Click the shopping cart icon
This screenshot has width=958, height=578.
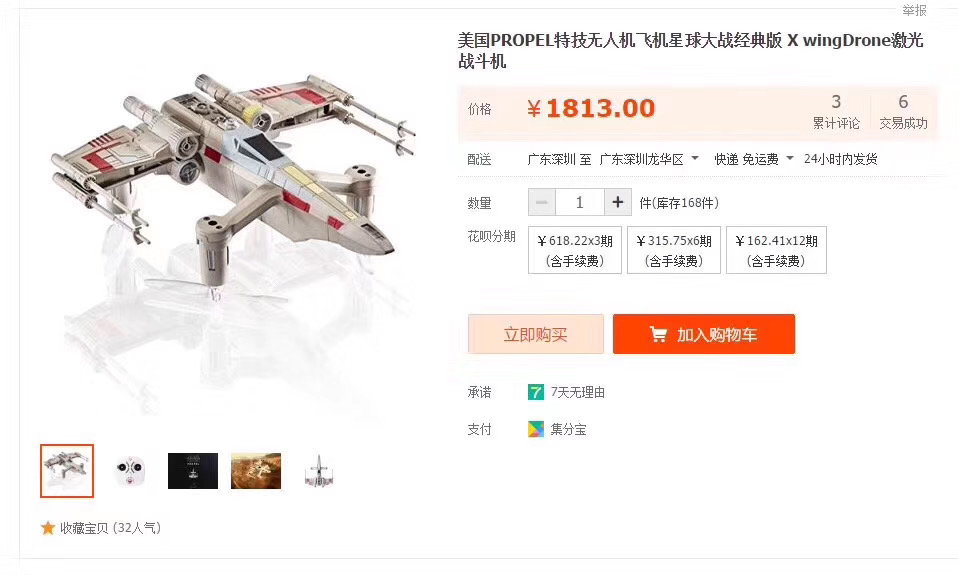[658, 334]
